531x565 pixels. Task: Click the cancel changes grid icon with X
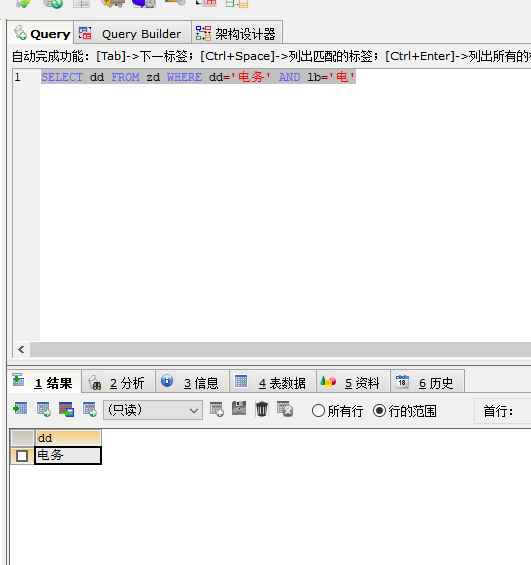(285, 410)
